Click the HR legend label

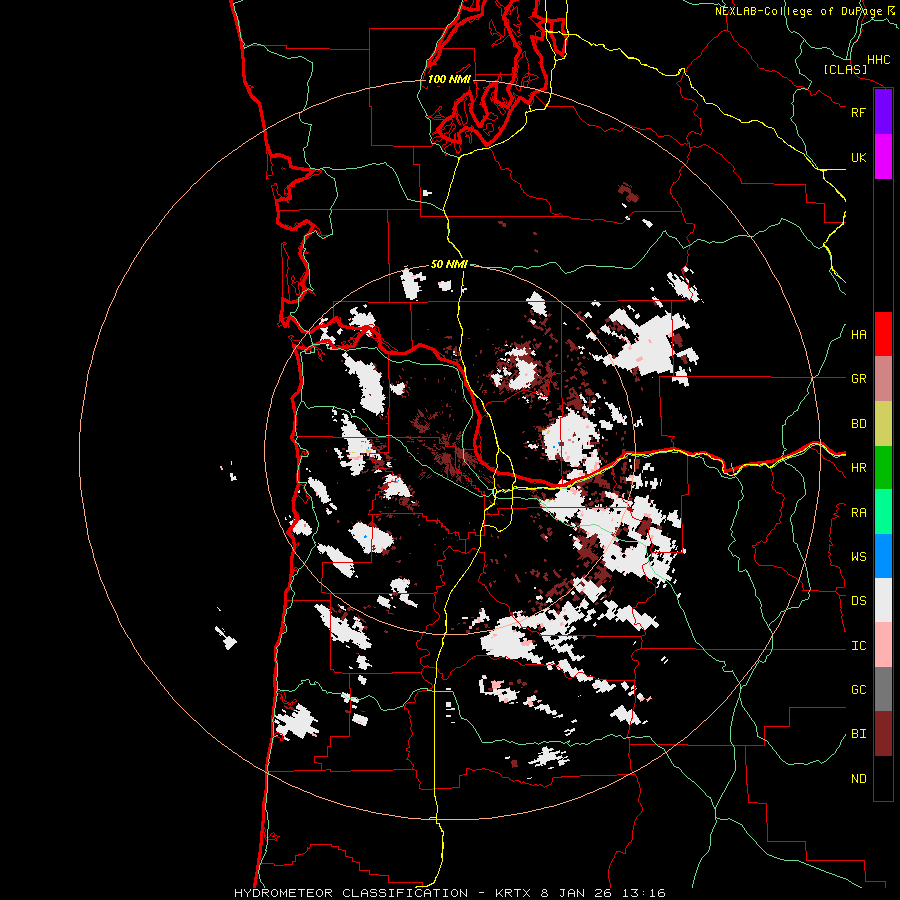click(858, 468)
